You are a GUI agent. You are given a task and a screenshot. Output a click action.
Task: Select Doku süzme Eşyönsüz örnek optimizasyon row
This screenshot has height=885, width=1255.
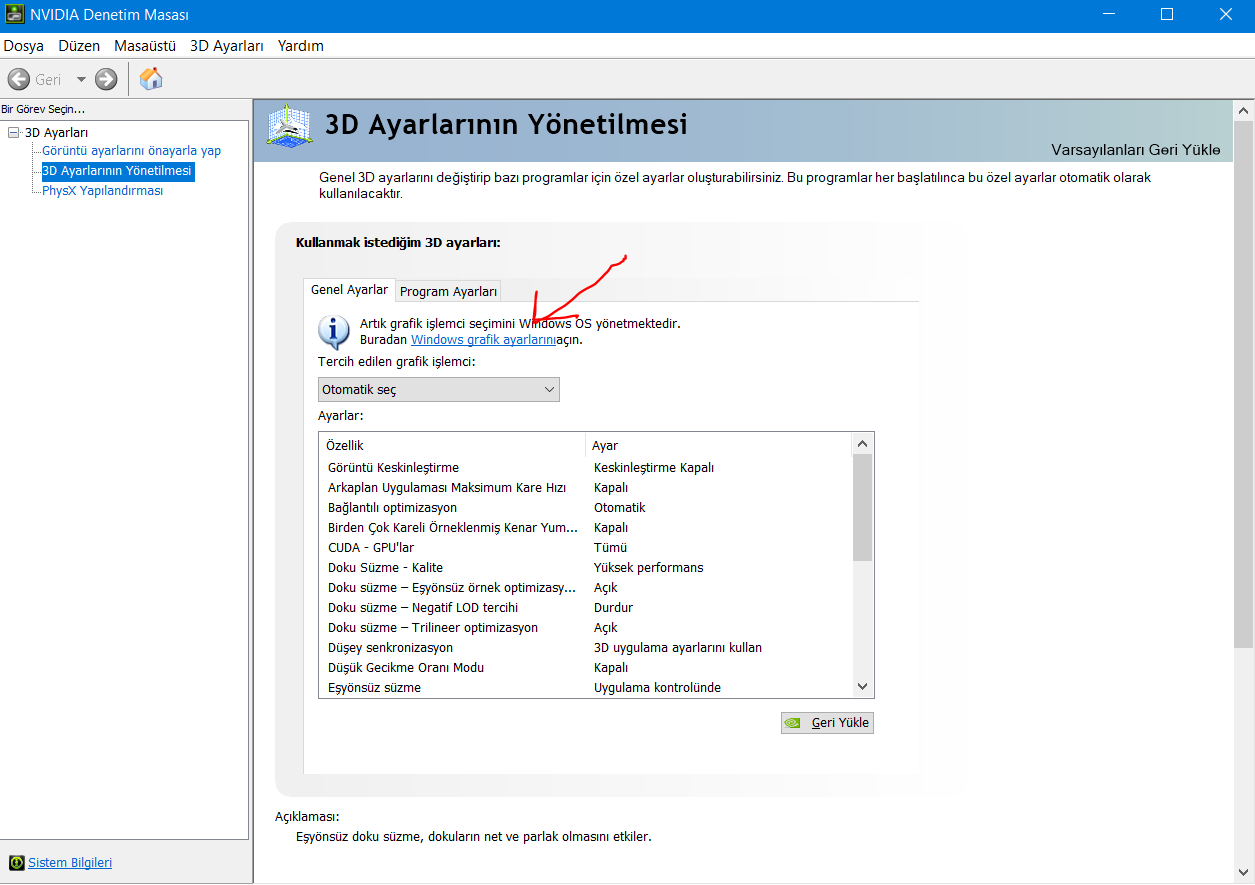pyautogui.click(x=586, y=587)
